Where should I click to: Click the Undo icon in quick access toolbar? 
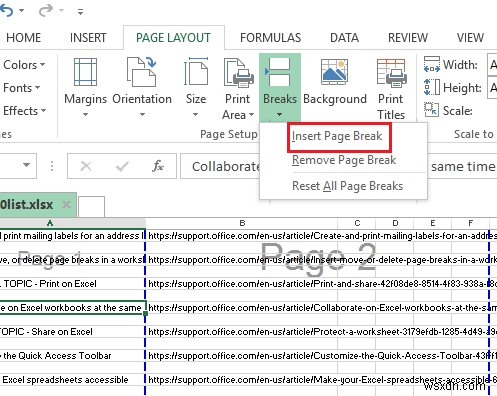[x=6, y=10]
